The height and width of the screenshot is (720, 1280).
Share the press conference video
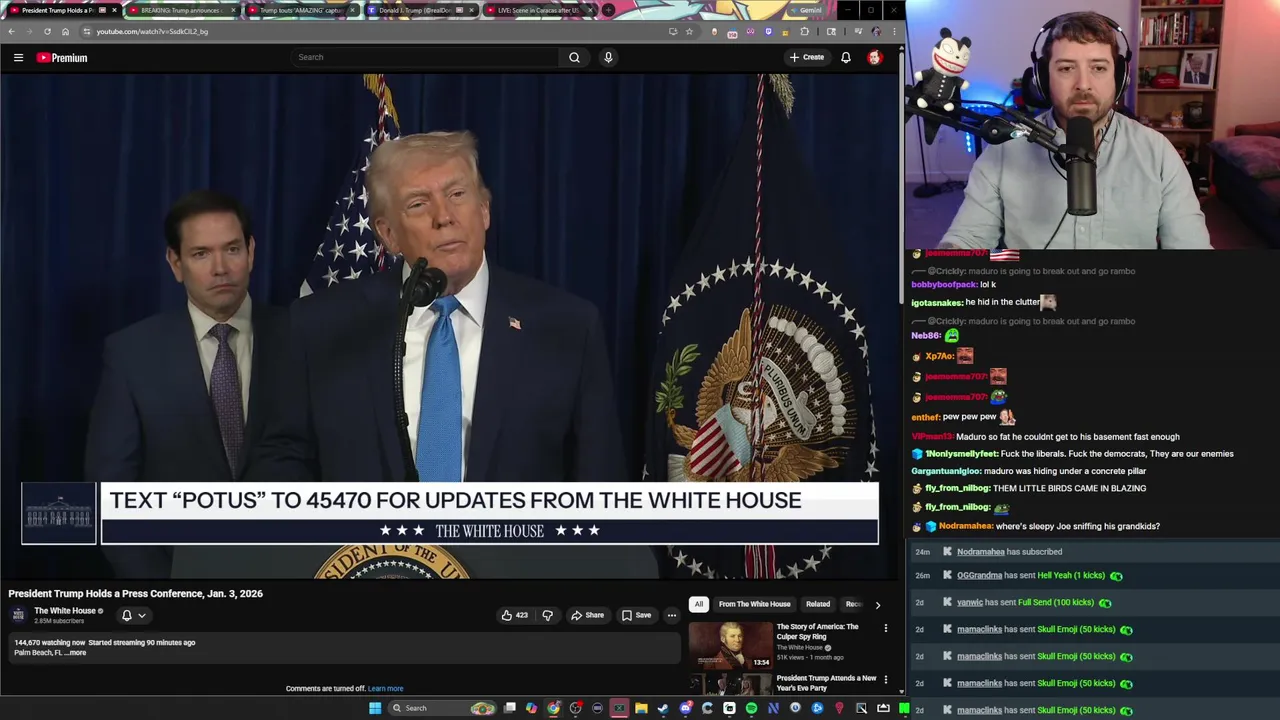(x=587, y=615)
